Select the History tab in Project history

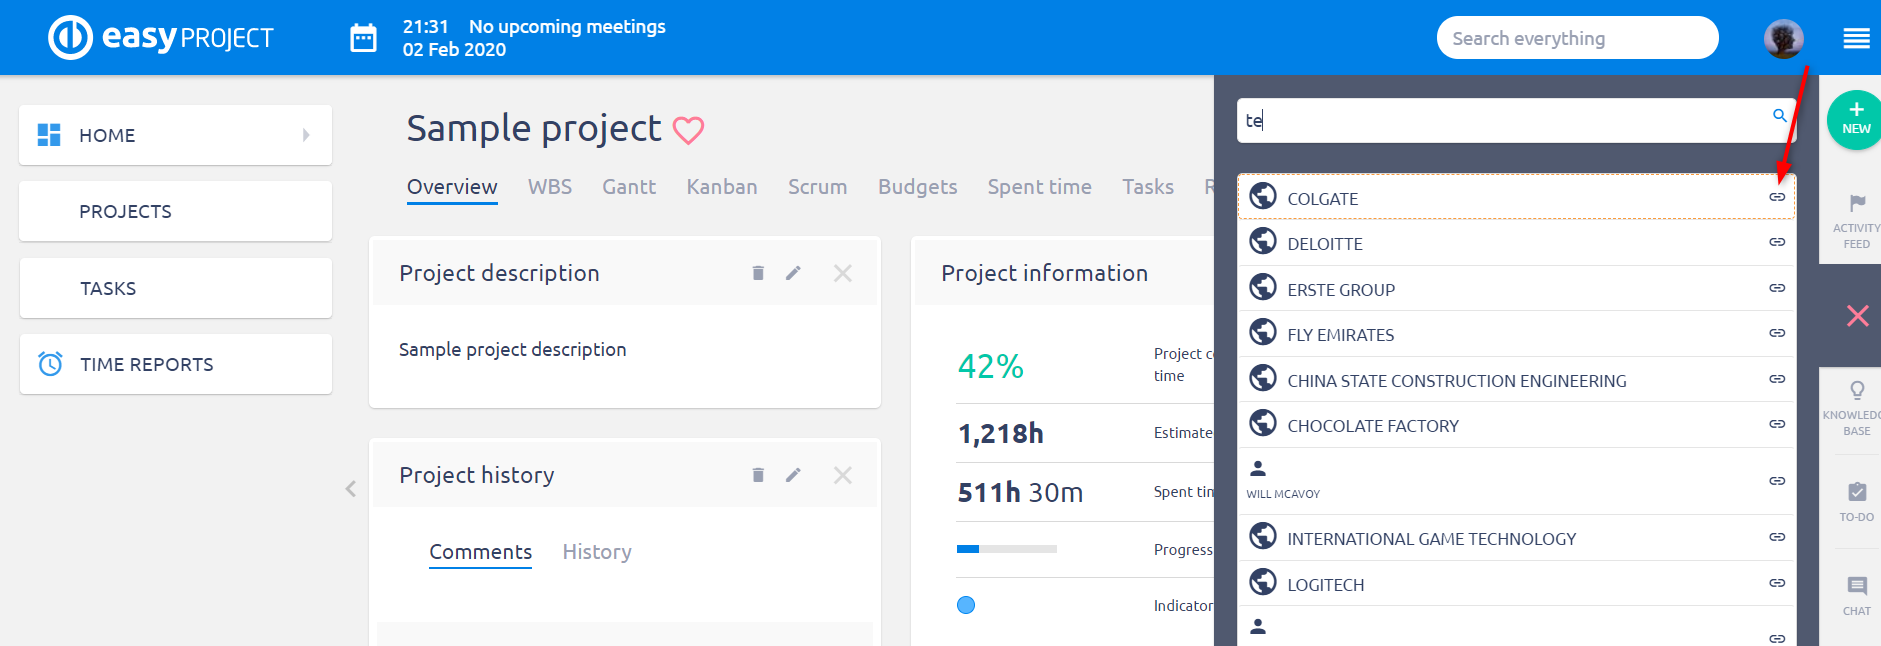597,552
